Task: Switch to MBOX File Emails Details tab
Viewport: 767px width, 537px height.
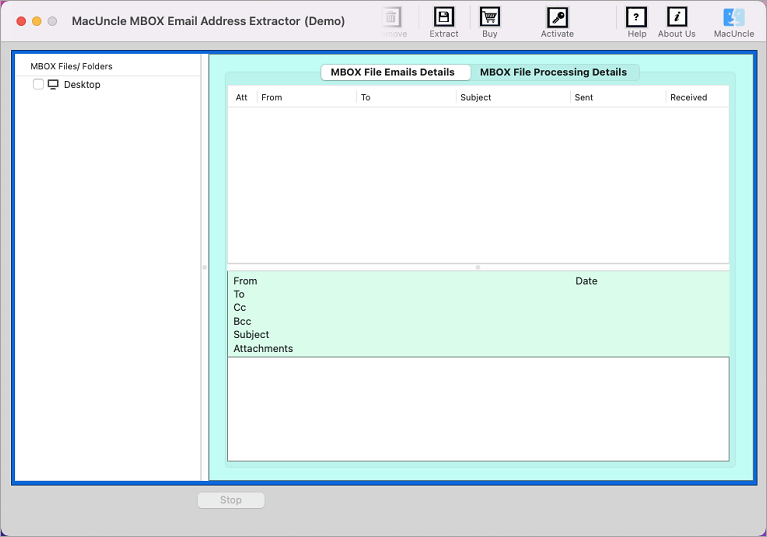Action: 395,72
